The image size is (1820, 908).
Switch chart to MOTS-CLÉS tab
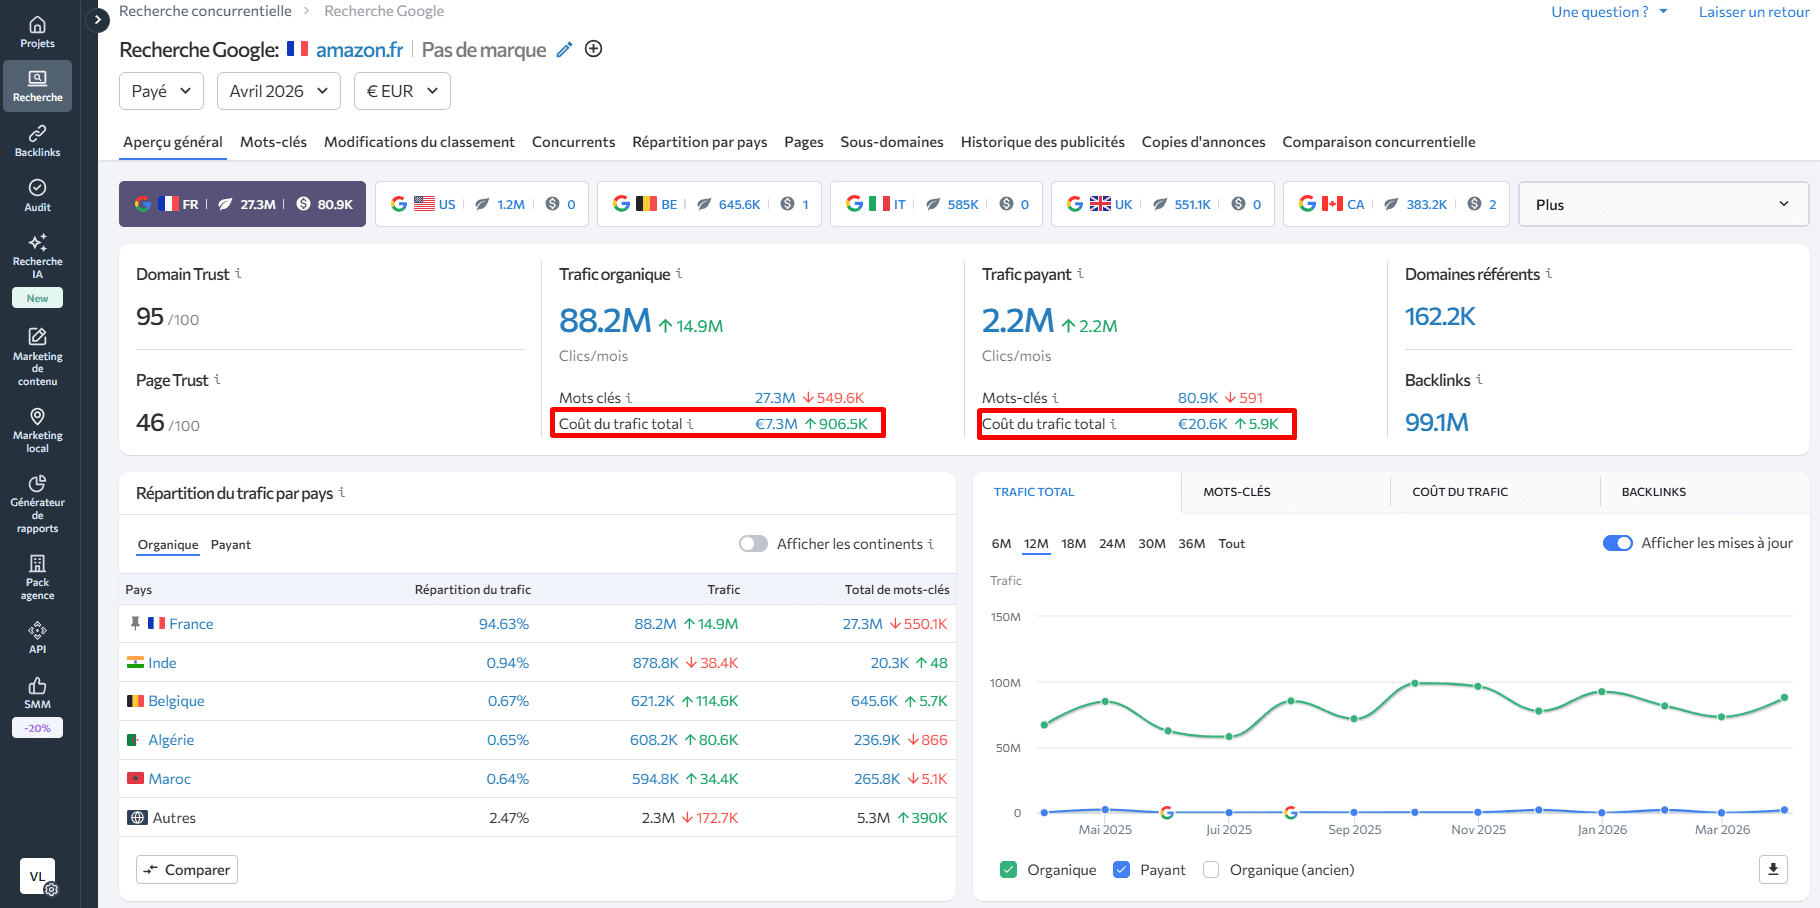tap(1237, 492)
